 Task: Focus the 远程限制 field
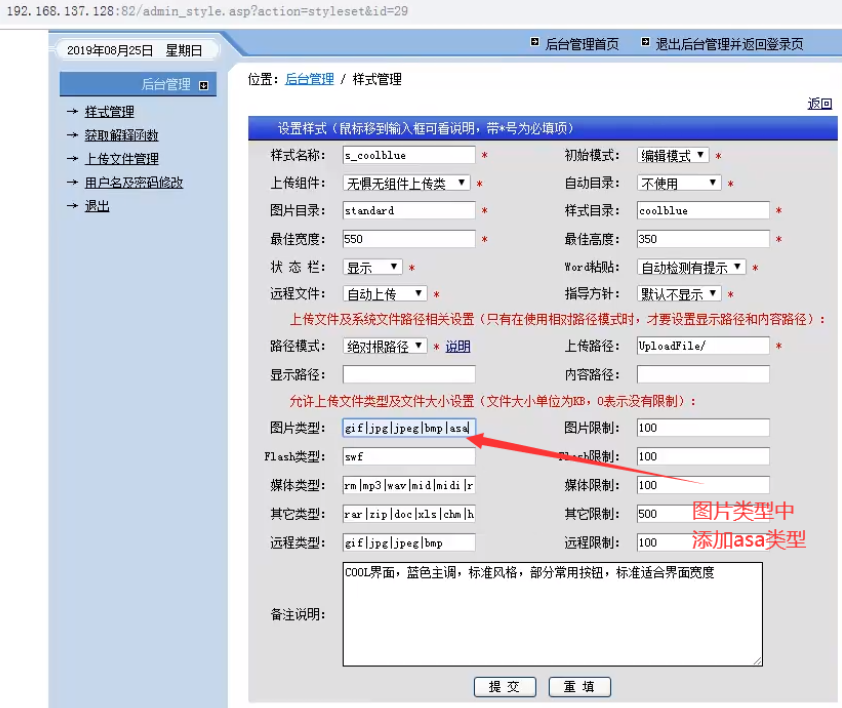point(703,543)
